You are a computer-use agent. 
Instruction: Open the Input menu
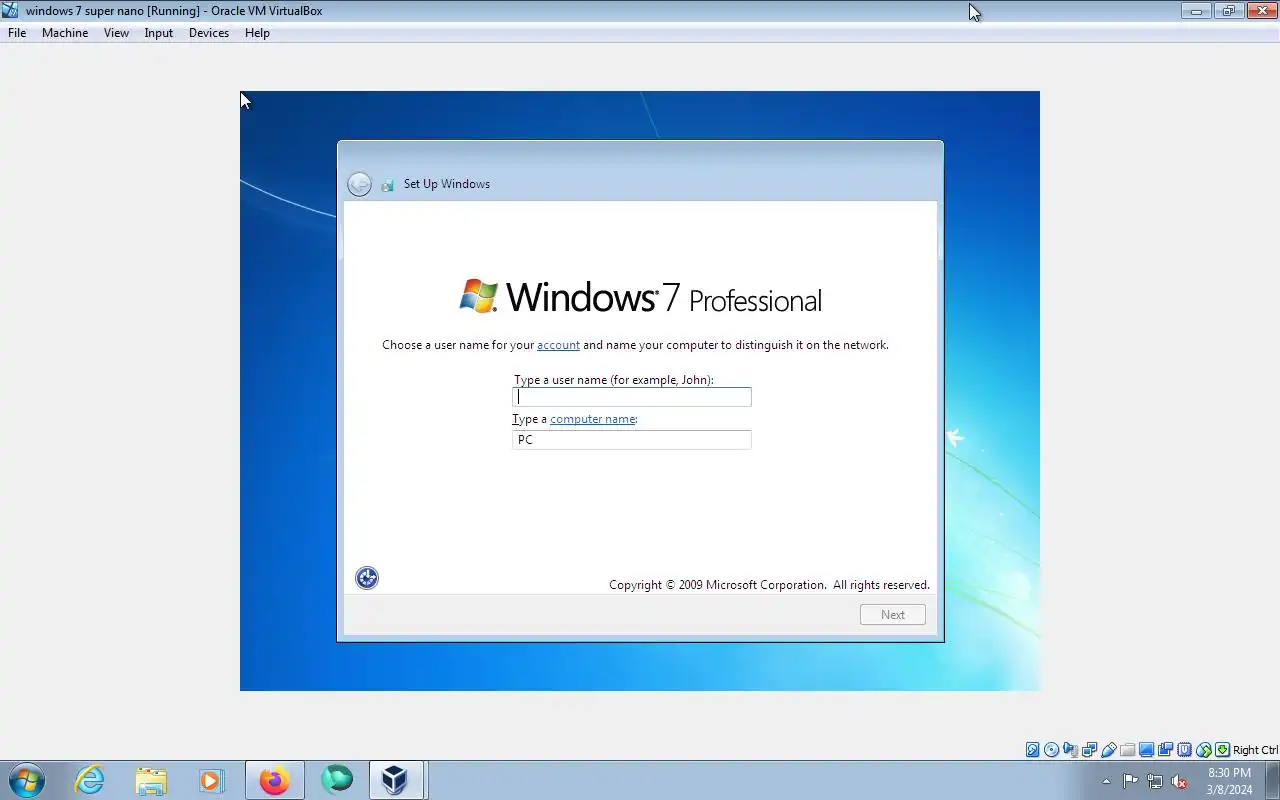pos(158,33)
